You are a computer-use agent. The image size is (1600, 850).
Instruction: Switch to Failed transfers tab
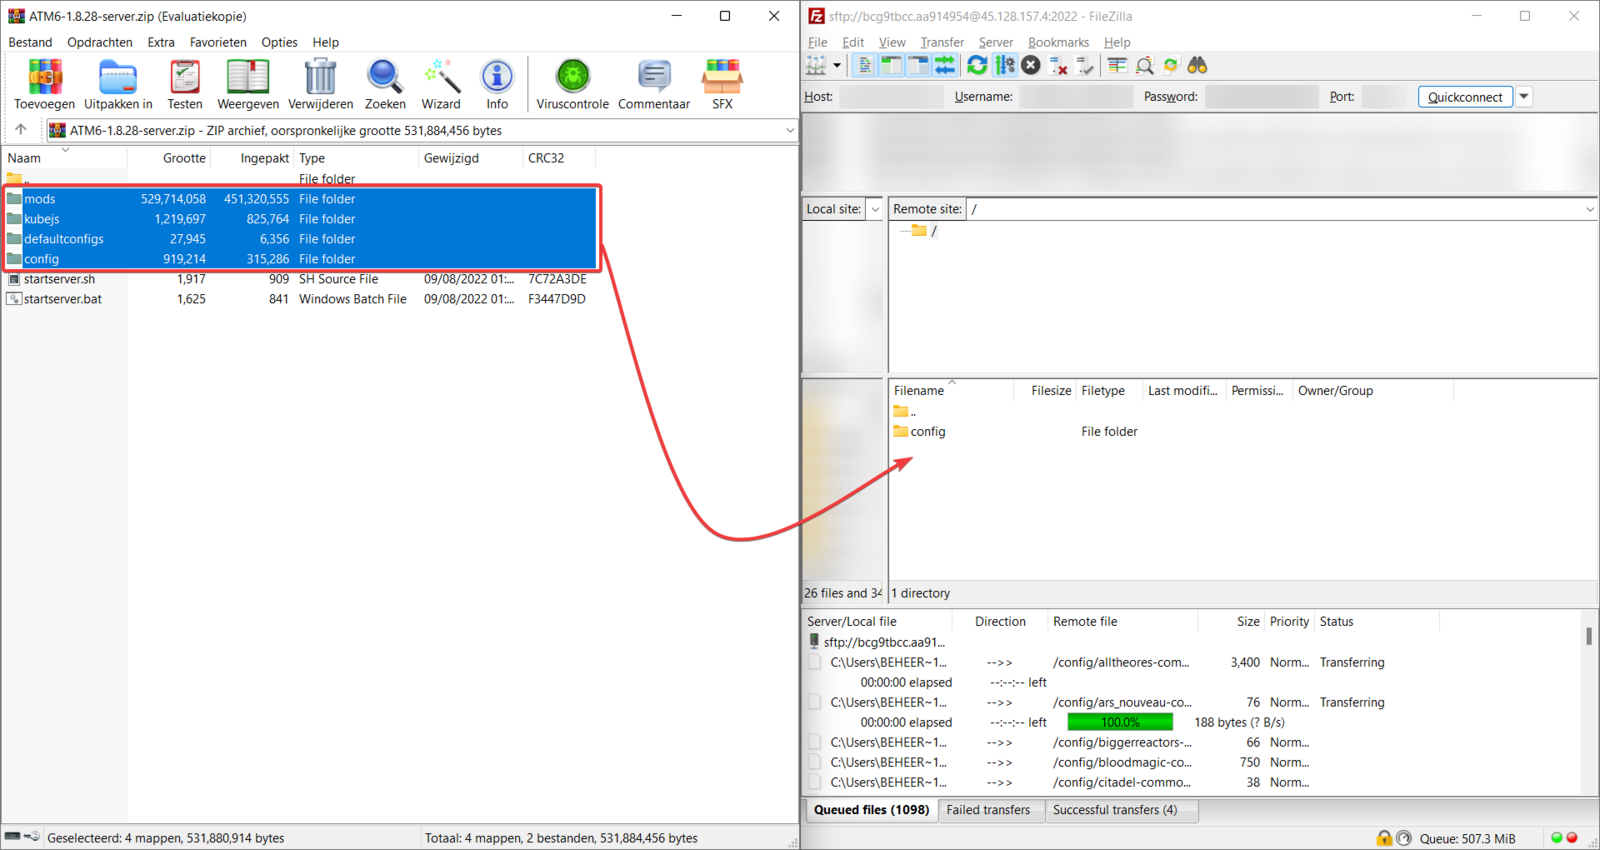[x=988, y=810]
